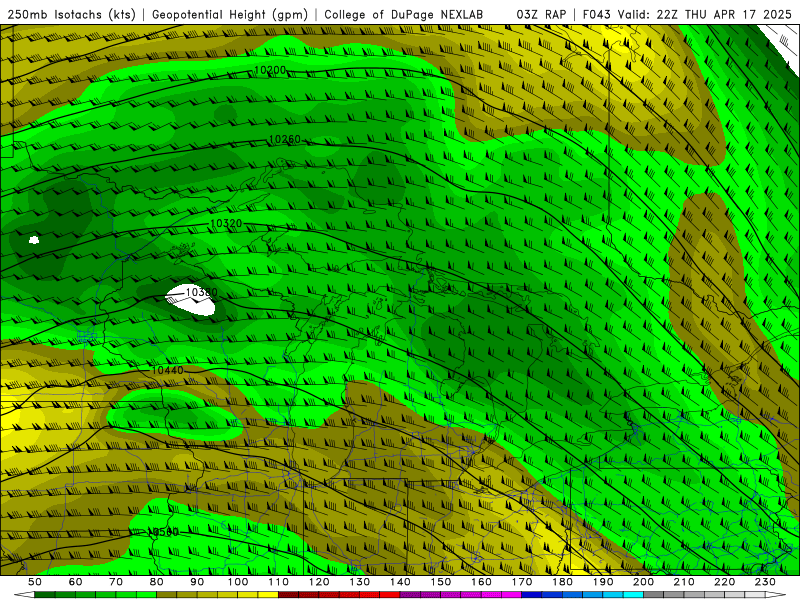Click the 130 kt color scale label
Viewport: 800px width, 600px height.
pos(360,582)
